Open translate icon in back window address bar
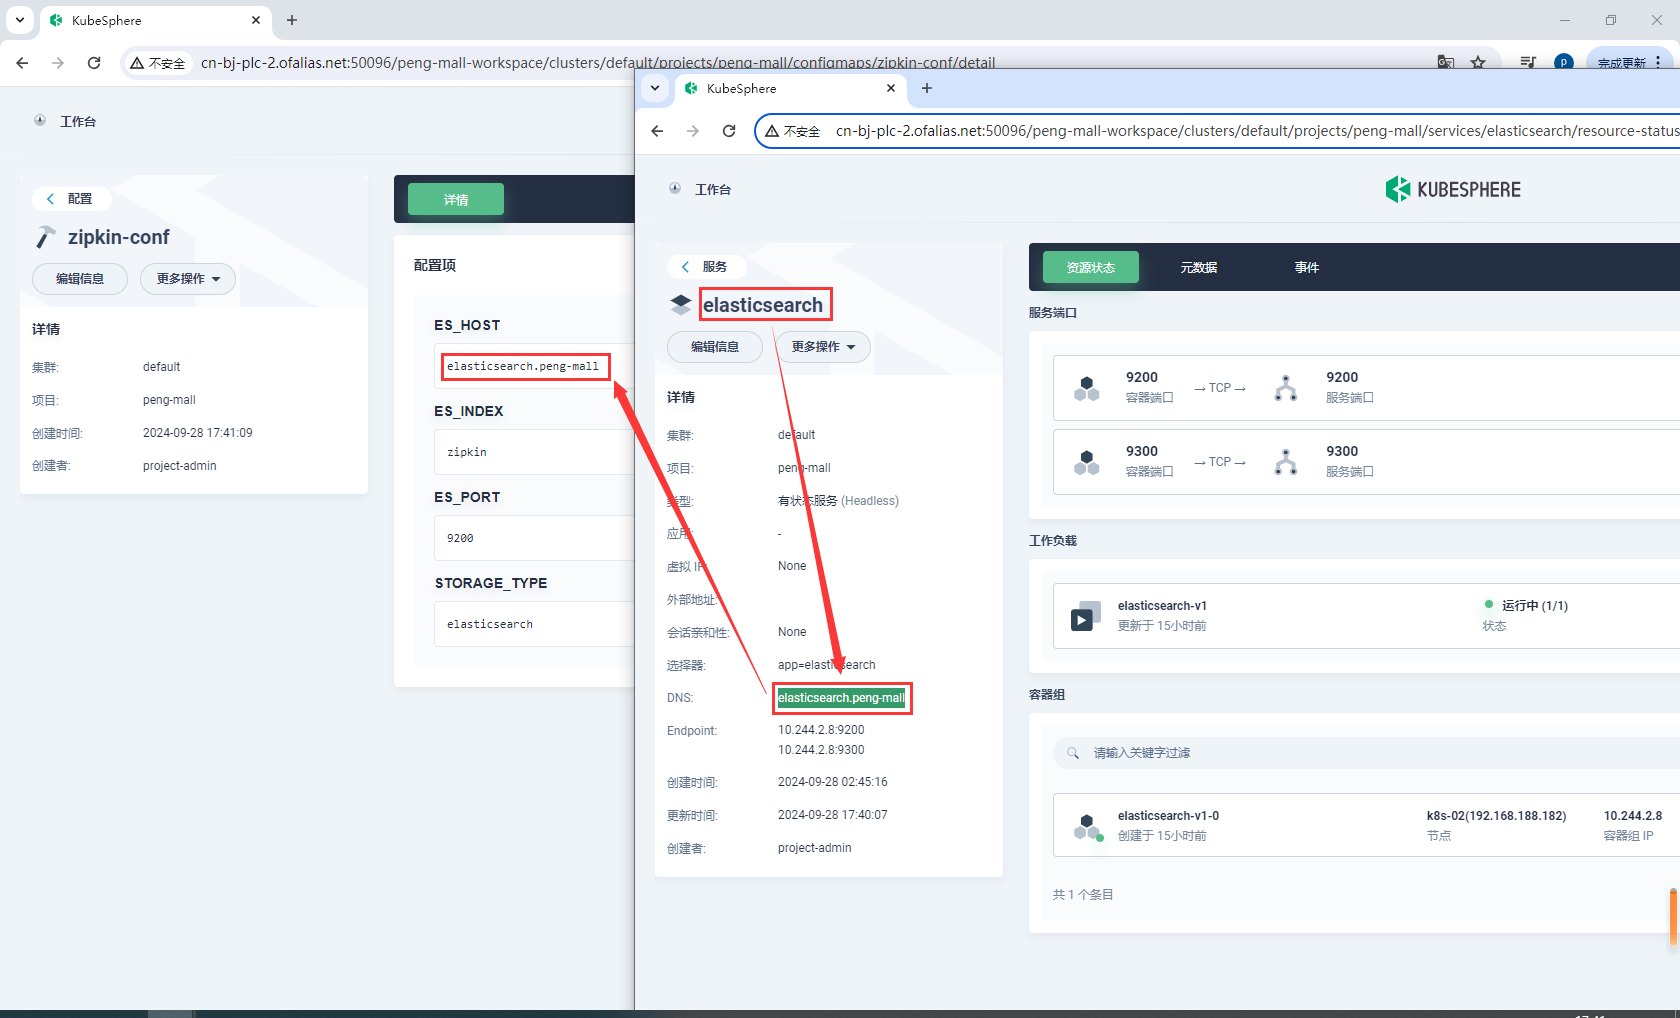1680x1018 pixels. pos(1446,62)
